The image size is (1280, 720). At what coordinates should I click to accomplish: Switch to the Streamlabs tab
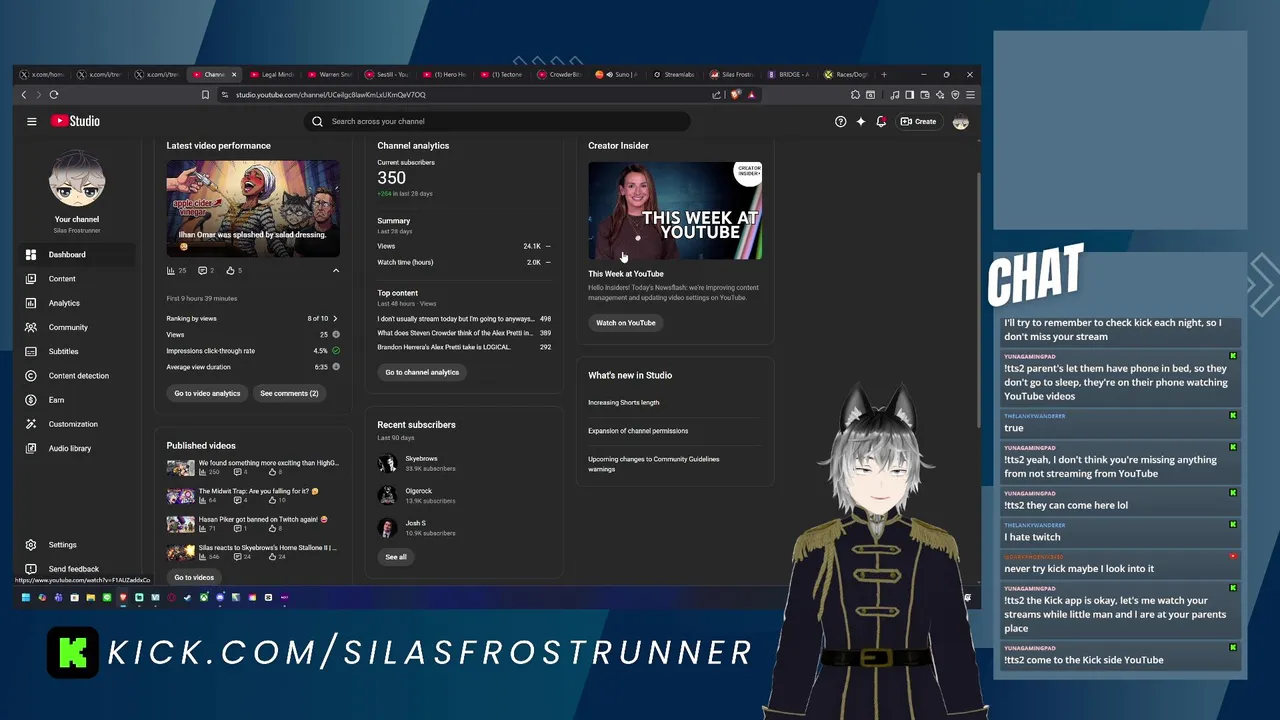pos(675,74)
